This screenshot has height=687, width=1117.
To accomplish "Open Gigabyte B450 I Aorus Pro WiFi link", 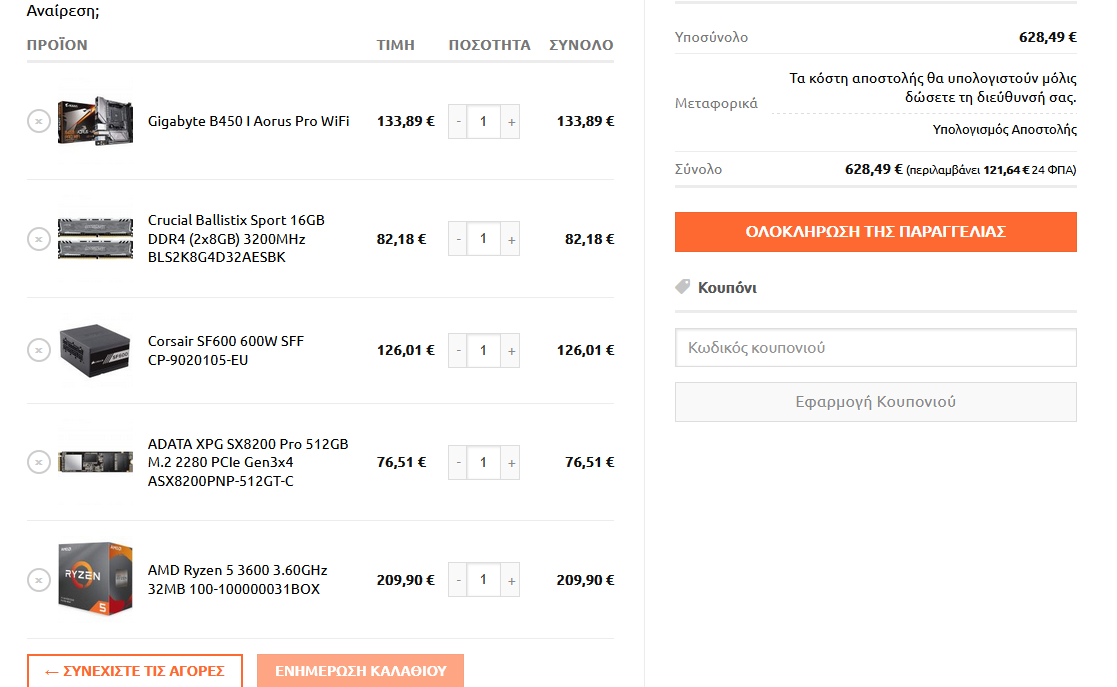I will [x=249, y=121].
